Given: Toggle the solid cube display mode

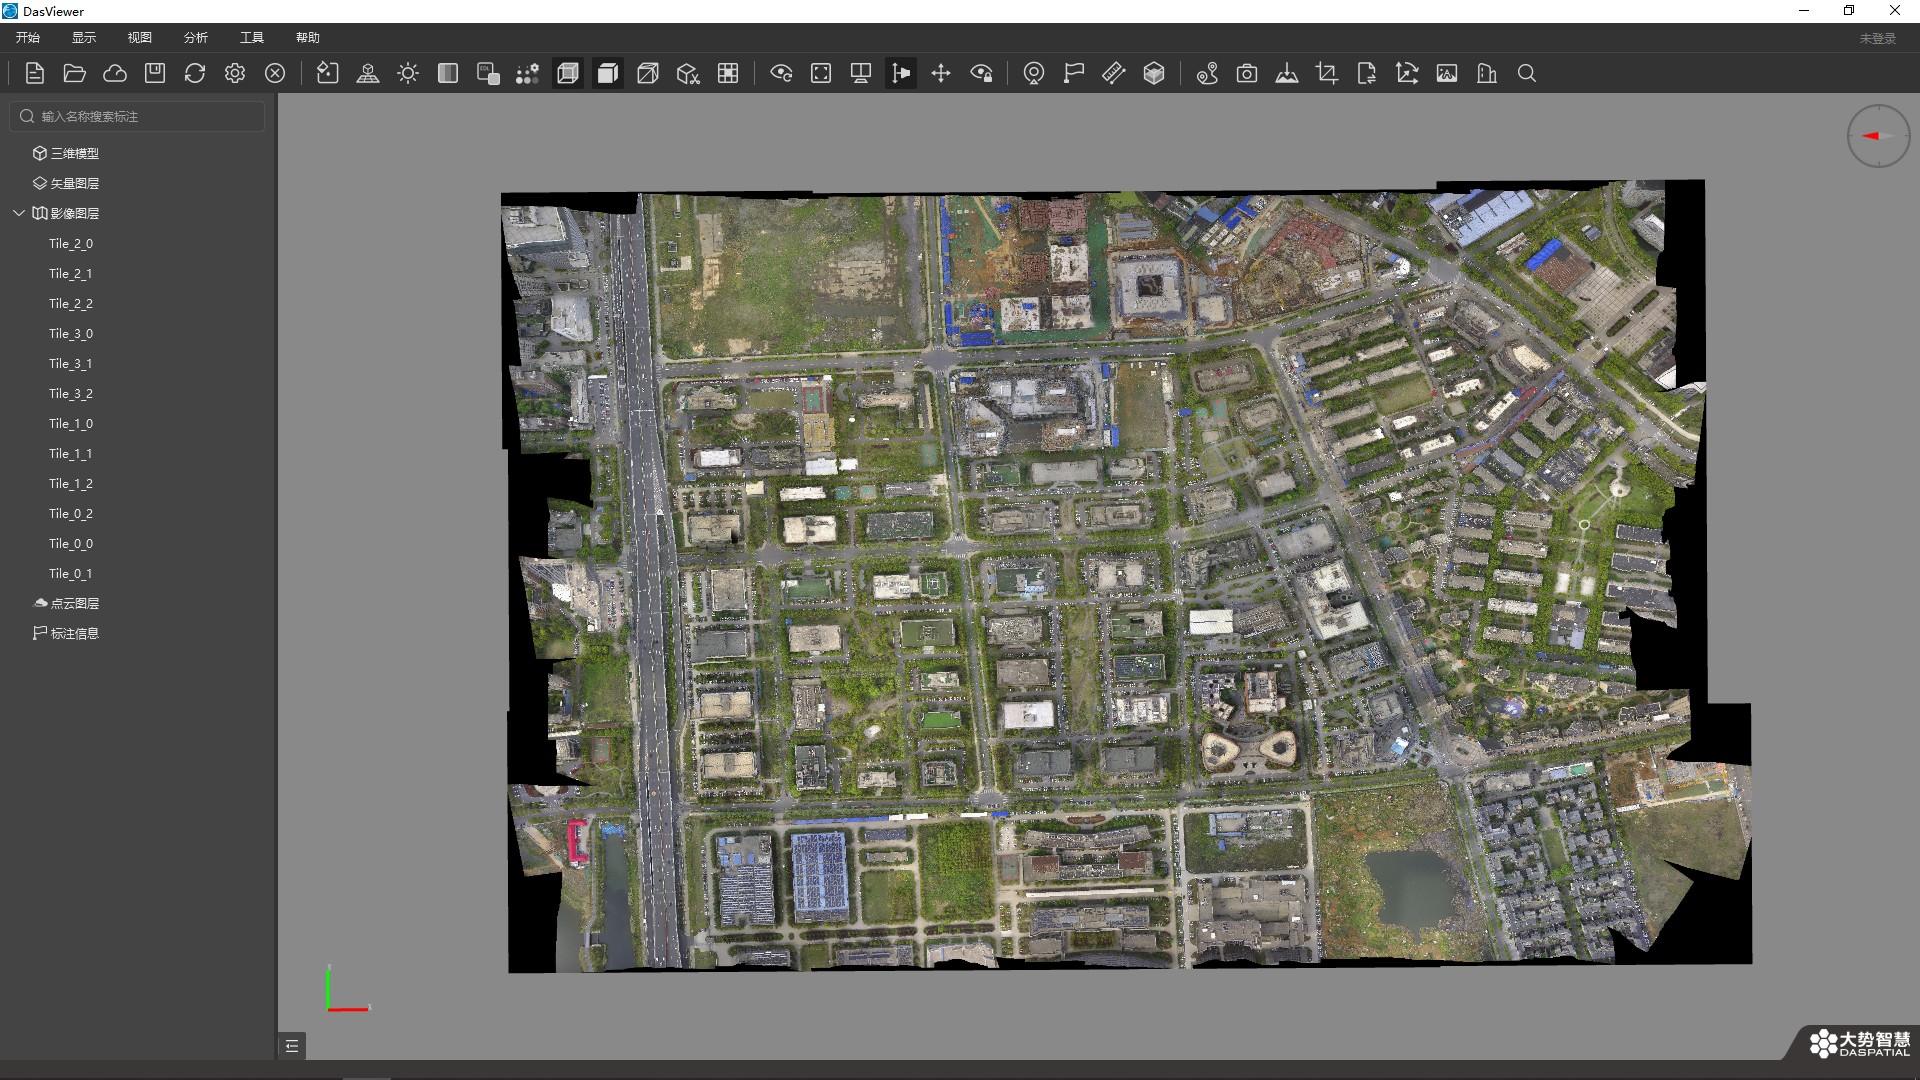Looking at the screenshot, I should 608,73.
